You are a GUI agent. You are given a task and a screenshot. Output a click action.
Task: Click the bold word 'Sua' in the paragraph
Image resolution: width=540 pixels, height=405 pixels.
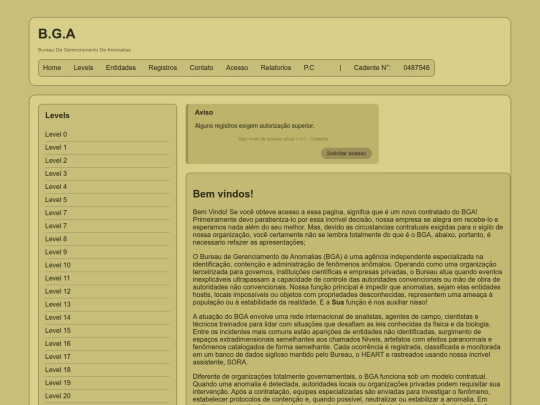(338, 302)
